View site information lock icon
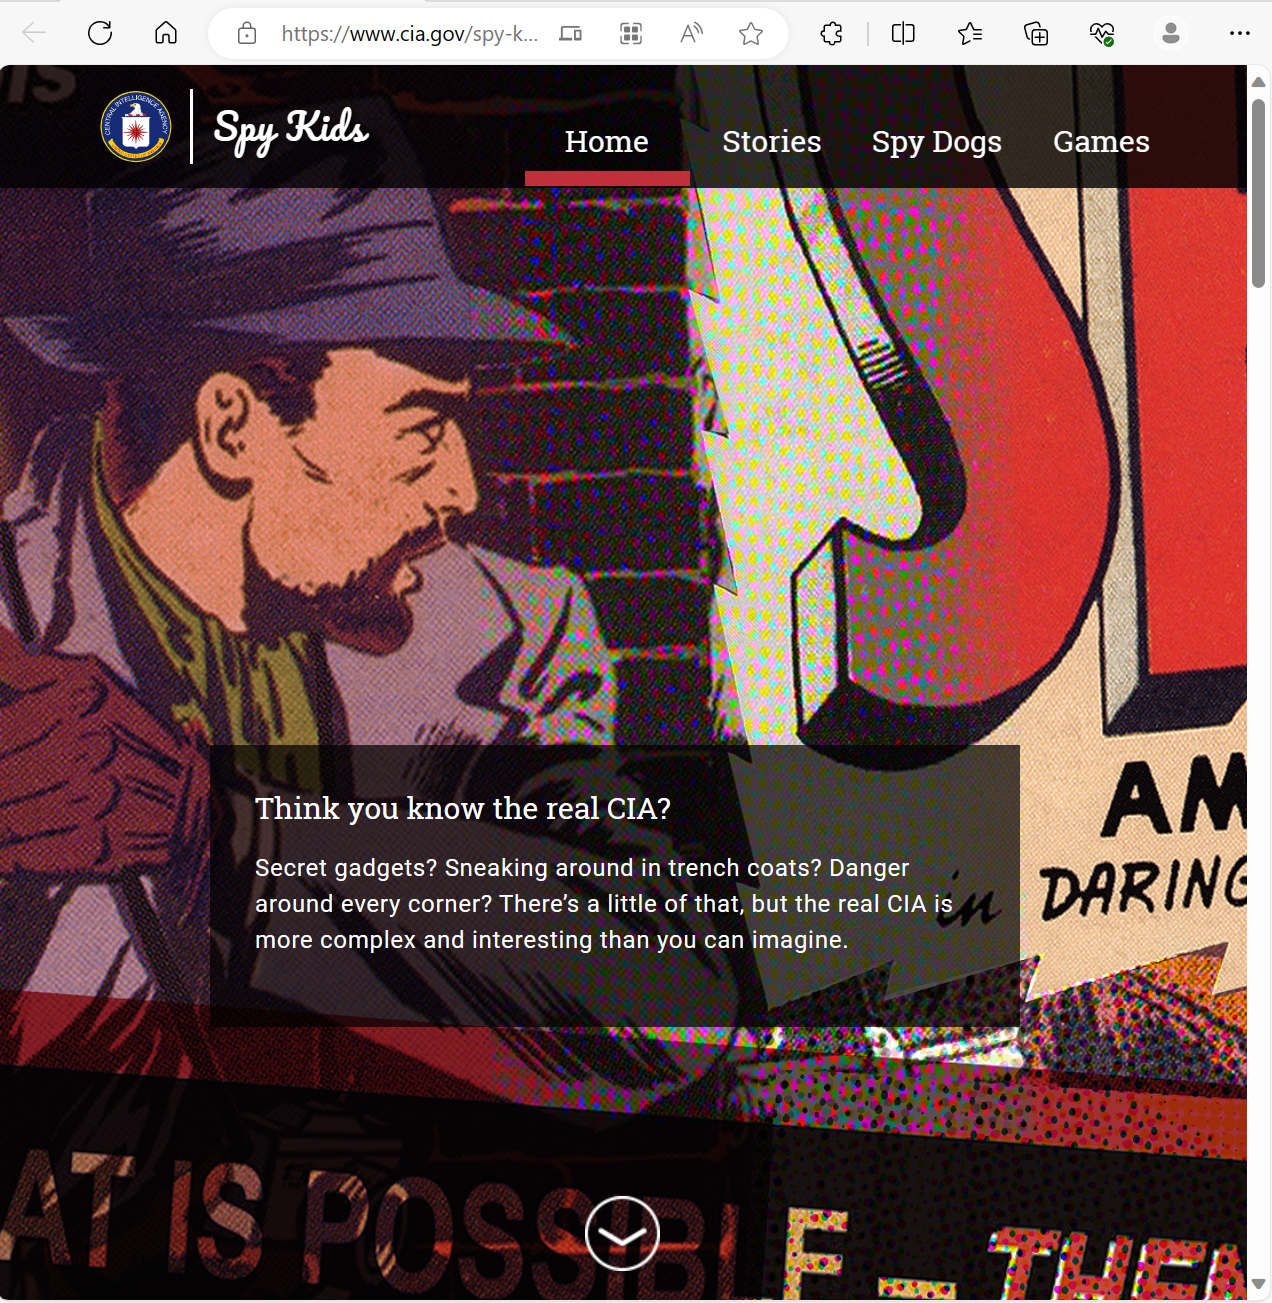 pyautogui.click(x=247, y=34)
